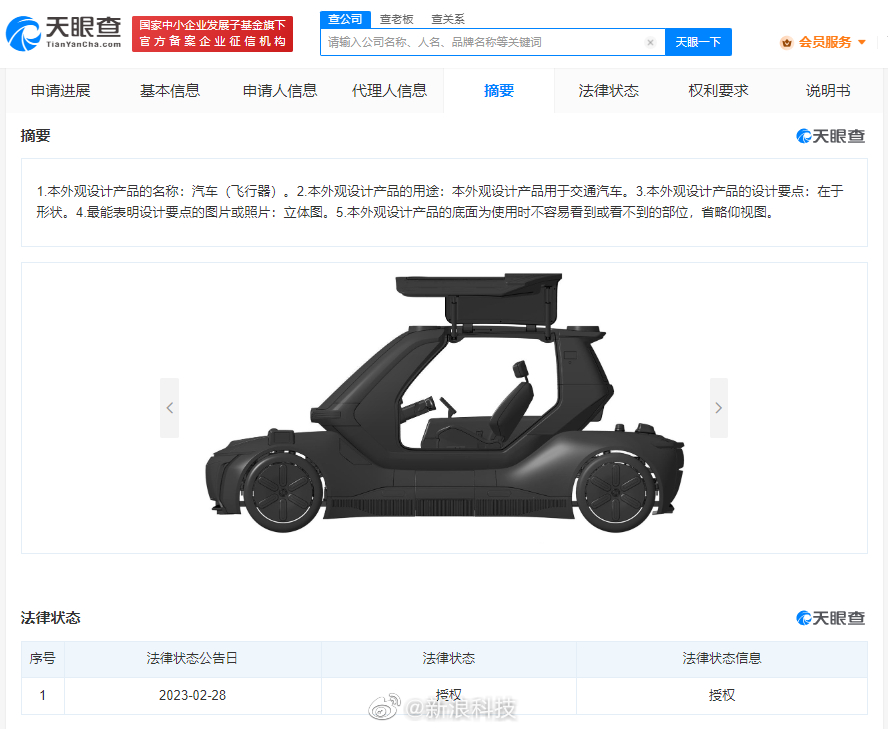Switch to the 申请人信息 tab
The height and width of the screenshot is (729, 888).
click(x=280, y=91)
